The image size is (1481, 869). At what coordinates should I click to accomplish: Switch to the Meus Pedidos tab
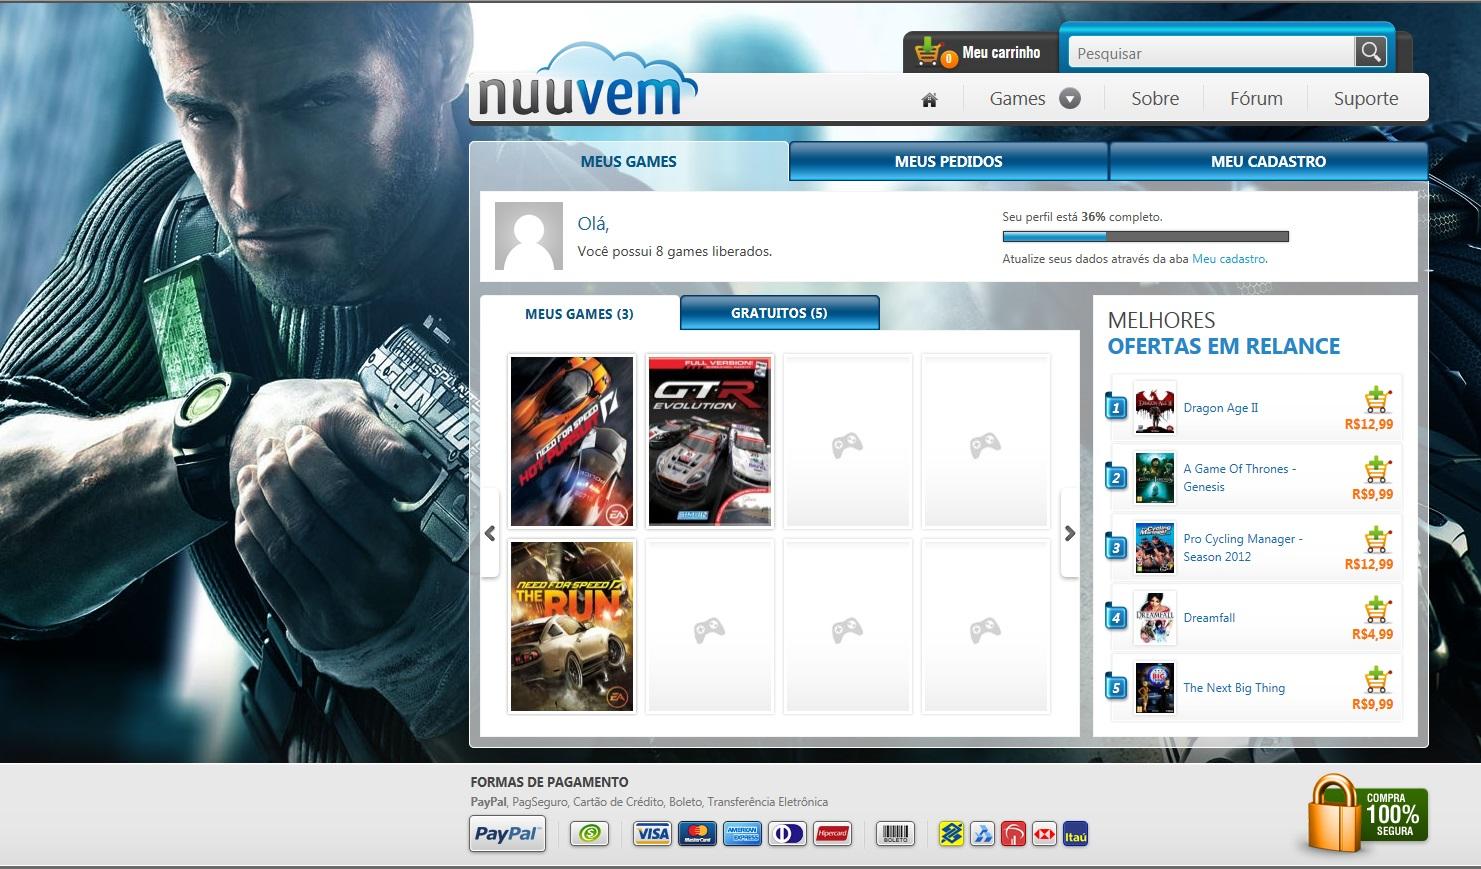(x=948, y=161)
